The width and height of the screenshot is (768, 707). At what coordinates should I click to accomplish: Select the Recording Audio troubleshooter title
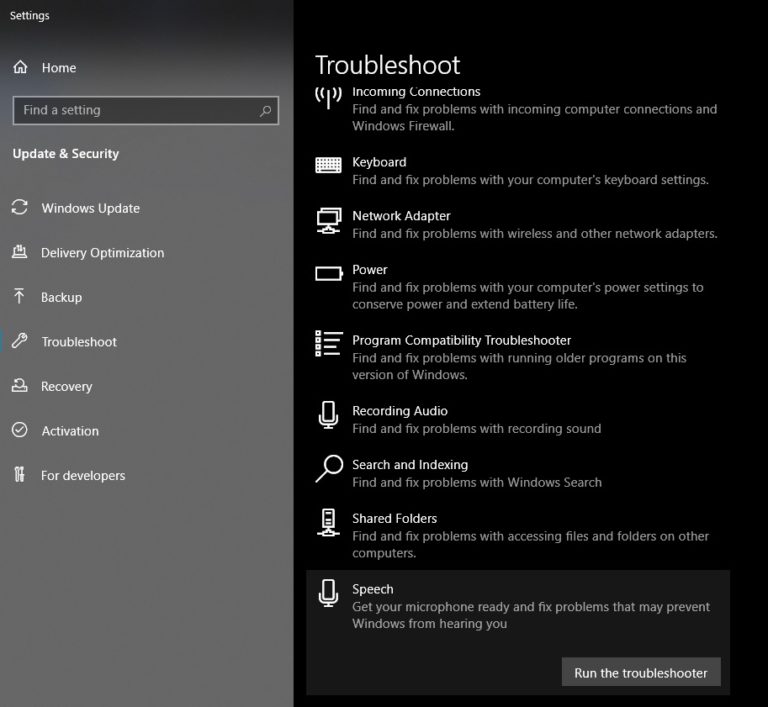[400, 411]
